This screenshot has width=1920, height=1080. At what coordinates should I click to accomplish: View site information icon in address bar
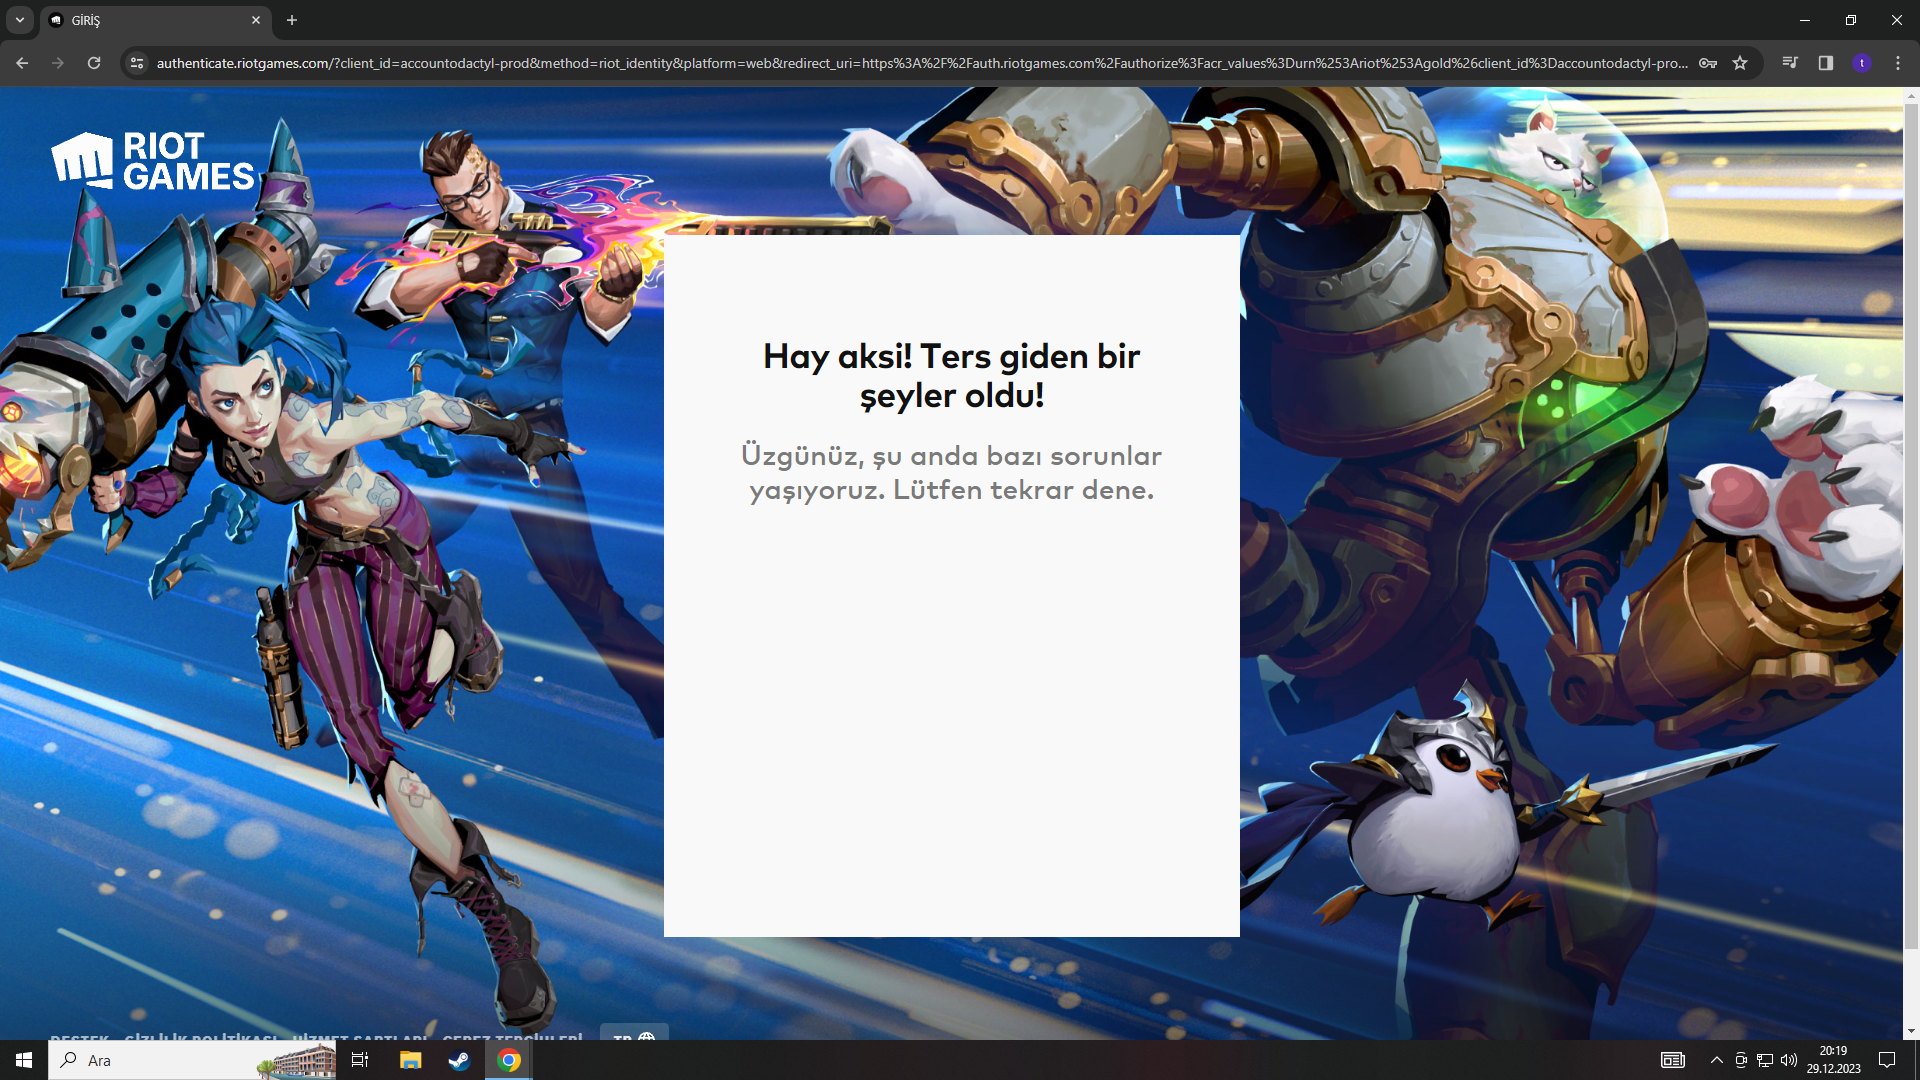coord(137,63)
